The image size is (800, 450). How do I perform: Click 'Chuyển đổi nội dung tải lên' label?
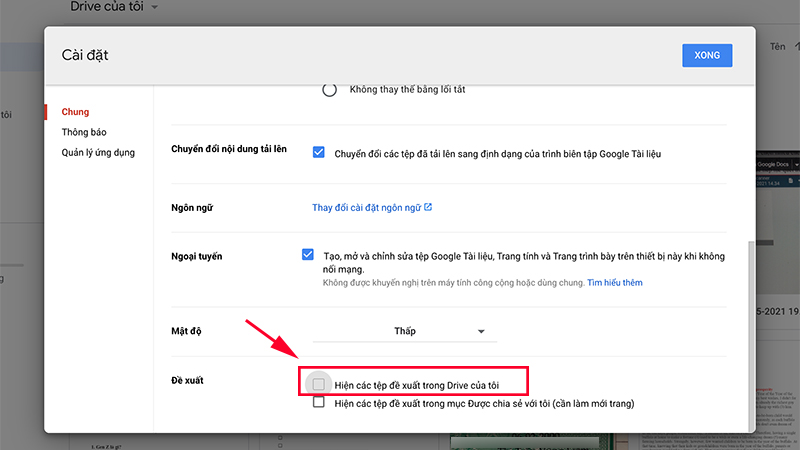coord(229,149)
